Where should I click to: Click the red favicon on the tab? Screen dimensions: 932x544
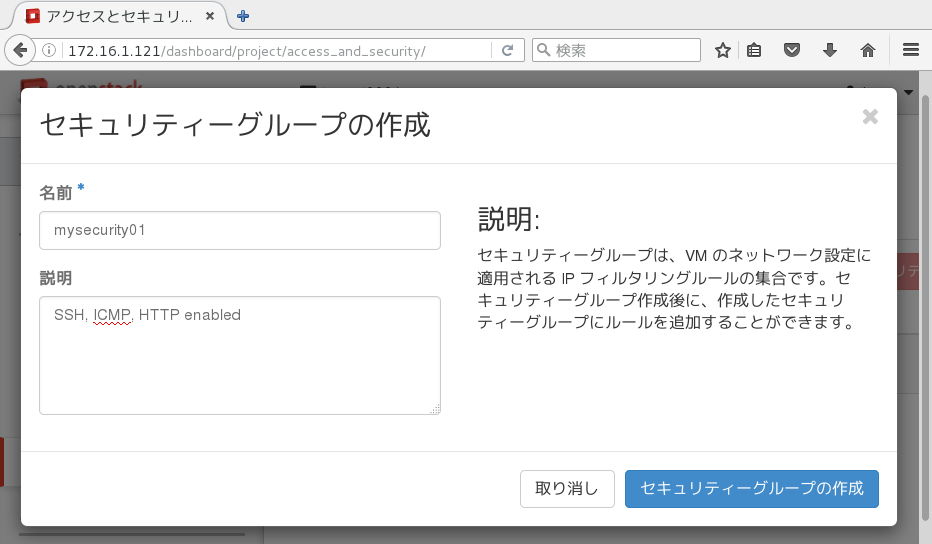(33, 16)
